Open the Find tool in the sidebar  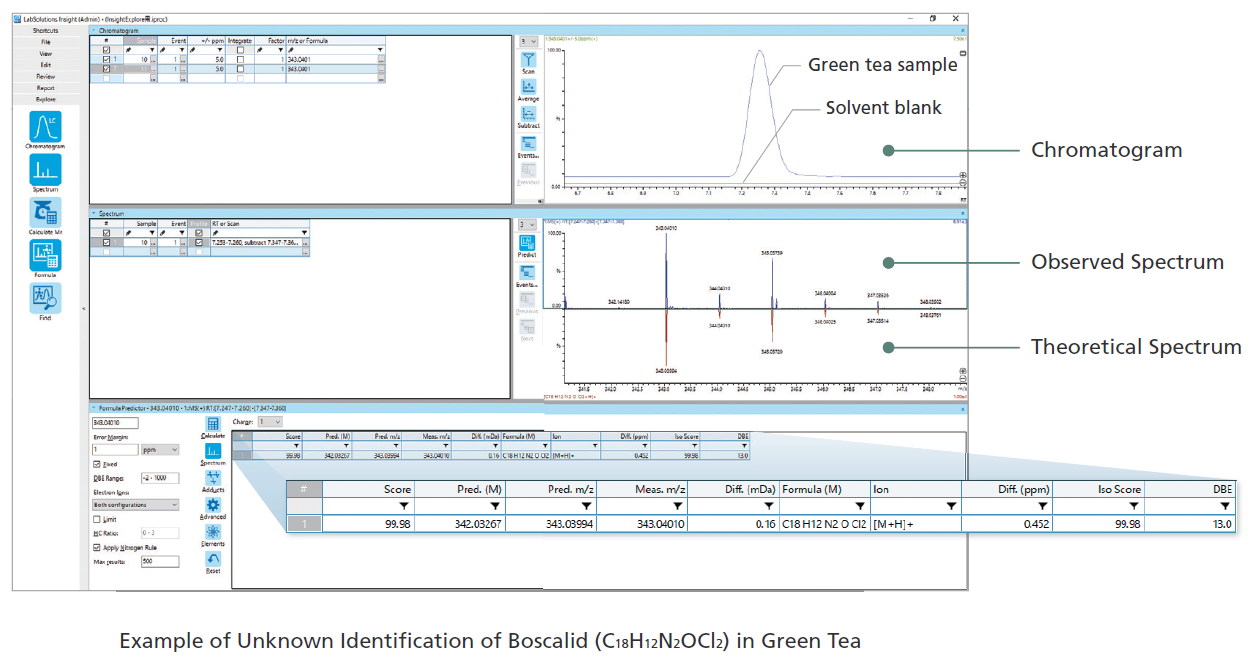(45, 297)
